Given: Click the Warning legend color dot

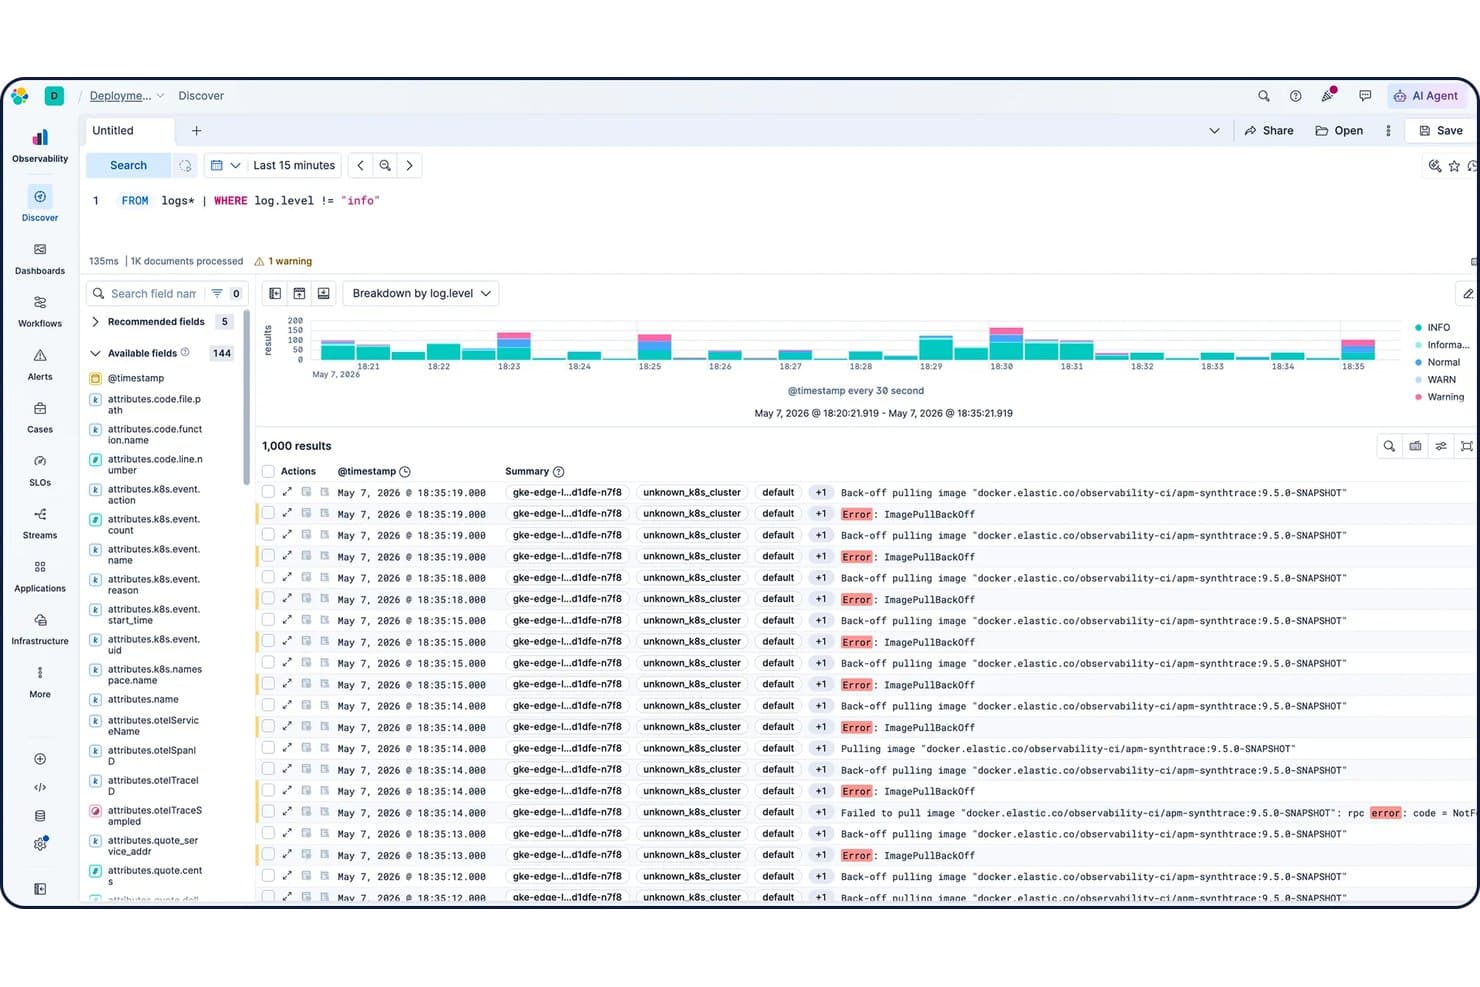Looking at the screenshot, I should [x=1419, y=397].
